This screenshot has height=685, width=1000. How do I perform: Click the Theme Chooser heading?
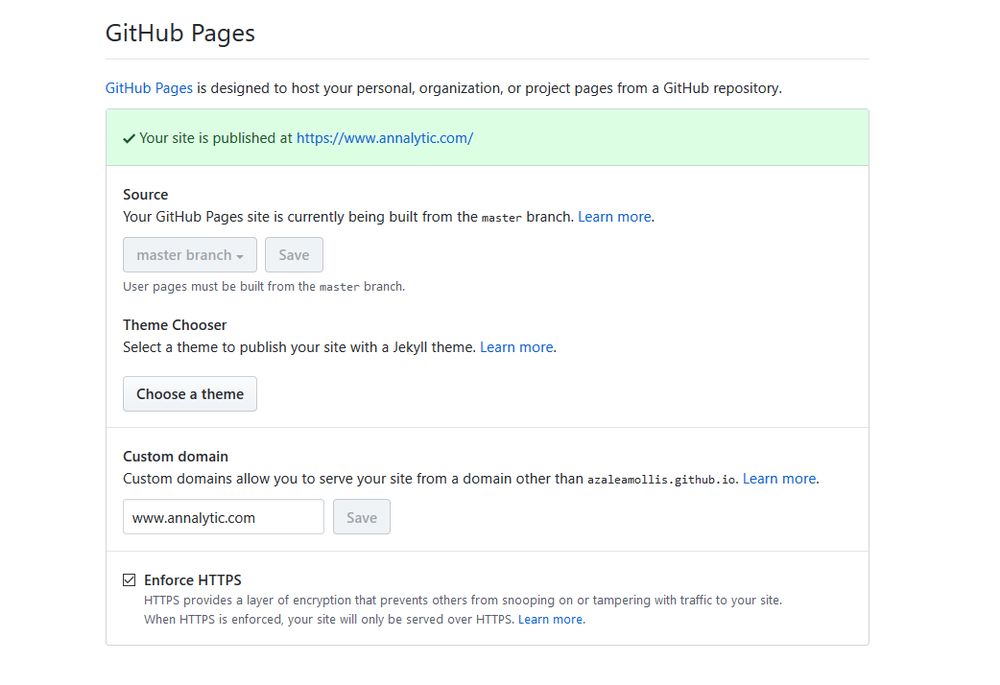click(175, 325)
